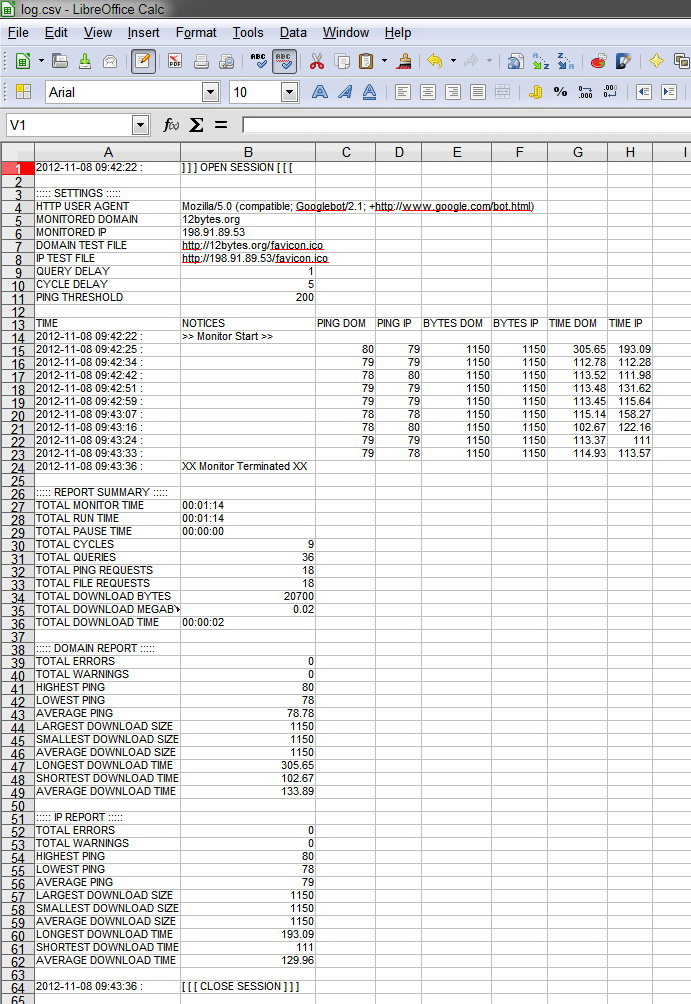Expand the Name Box dropdown
This screenshot has width=691, height=1004.
[x=141, y=125]
